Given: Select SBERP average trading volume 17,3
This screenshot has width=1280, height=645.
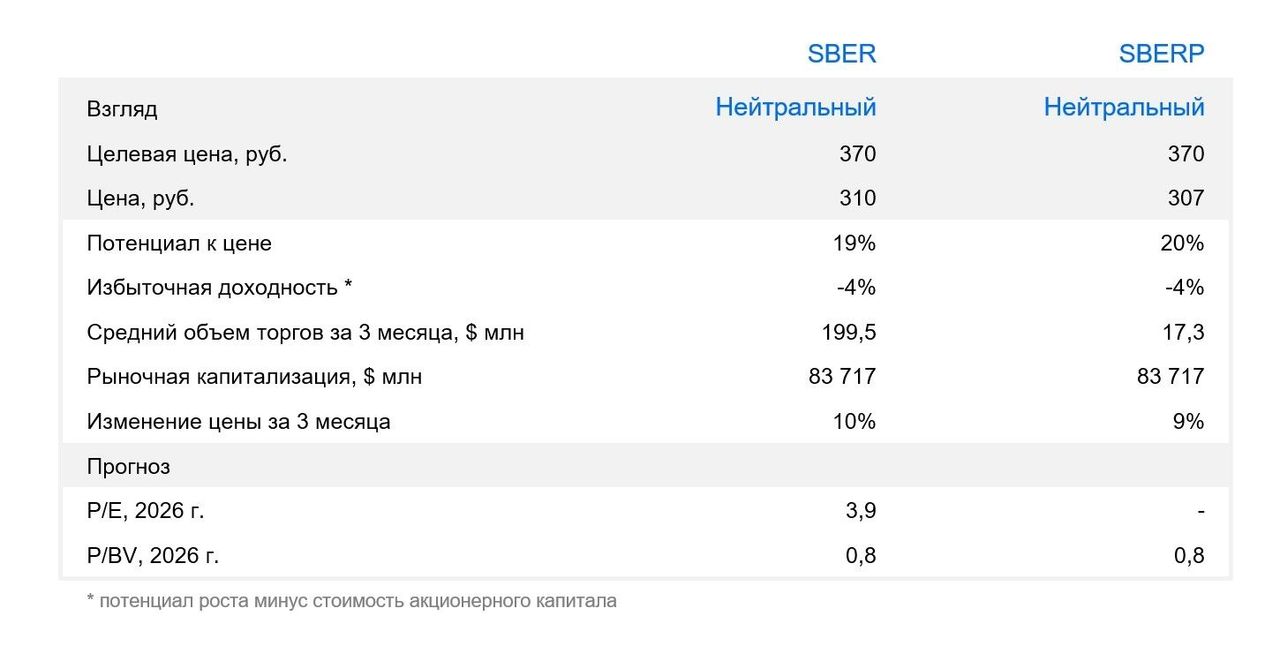Looking at the screenshot, I should pos(1185,332).
